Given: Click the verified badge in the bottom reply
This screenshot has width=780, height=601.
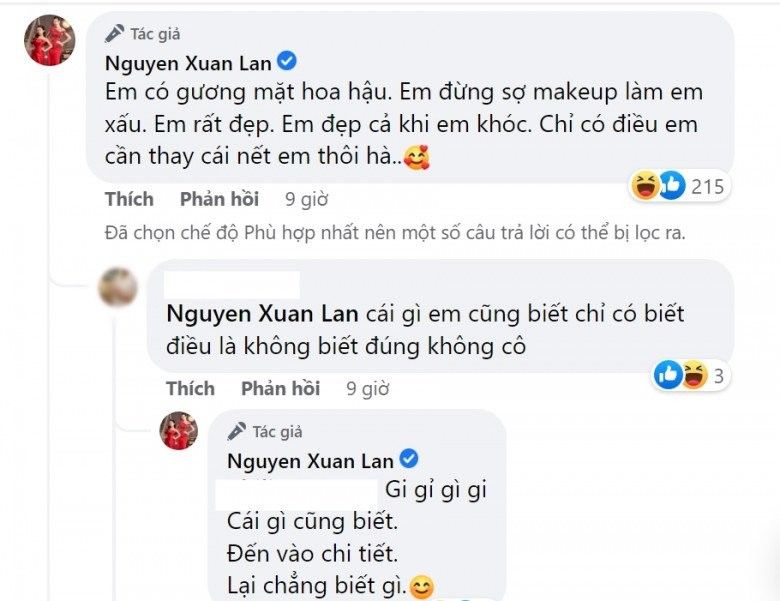Looking at the screenshot, I should tap(409, 459).
